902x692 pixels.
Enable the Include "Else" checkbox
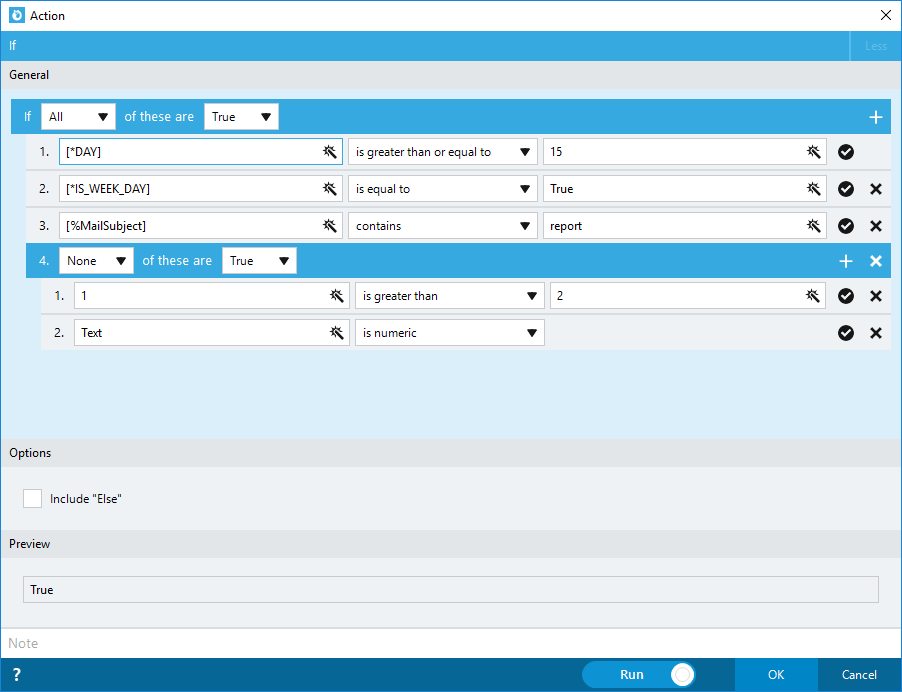point(32,498)
